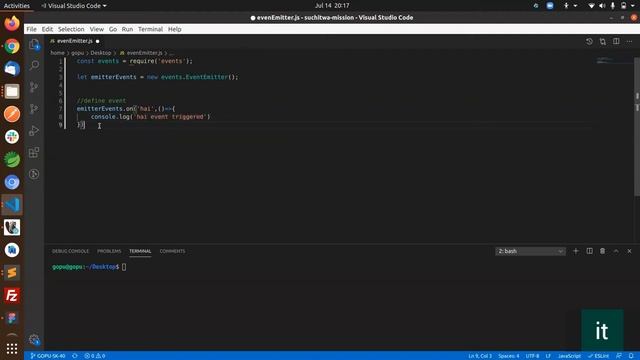
Task: Click the git branch indicator in status bar
Action: point(48,356)
